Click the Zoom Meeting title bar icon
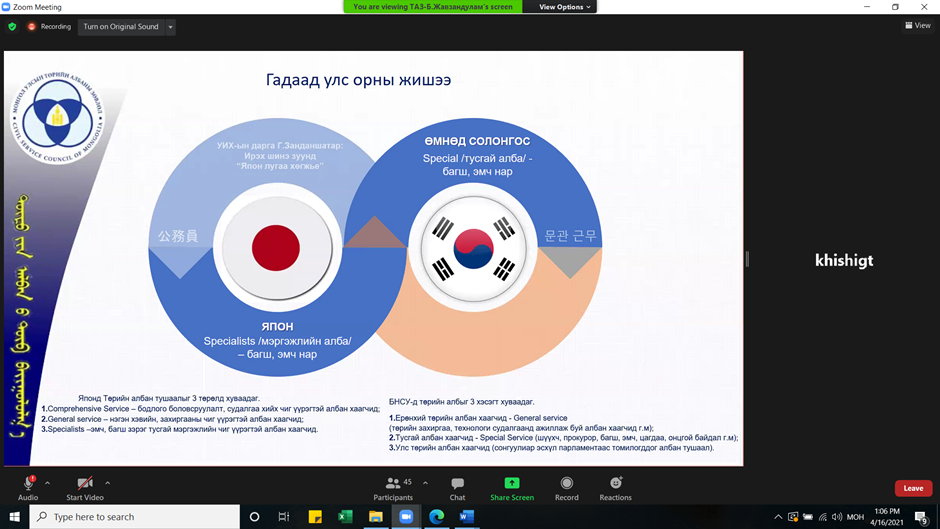The image size is (940, 529). (x=6, y=7)
